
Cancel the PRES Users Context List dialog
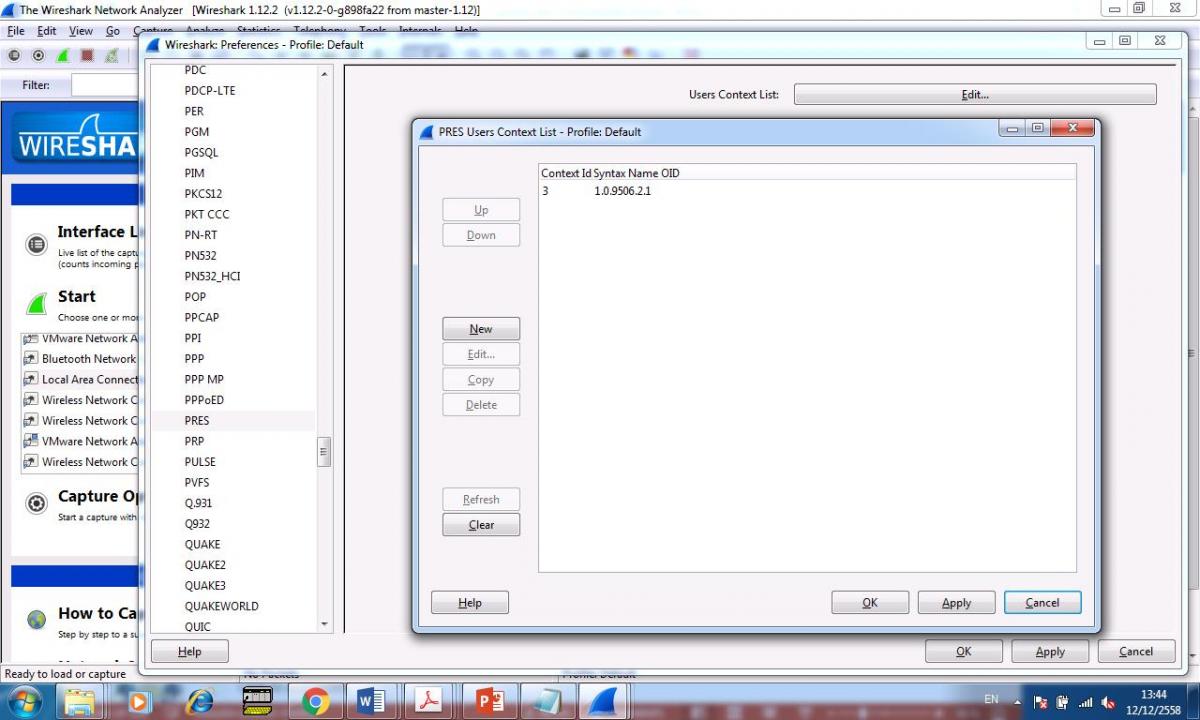[1042, 603]
